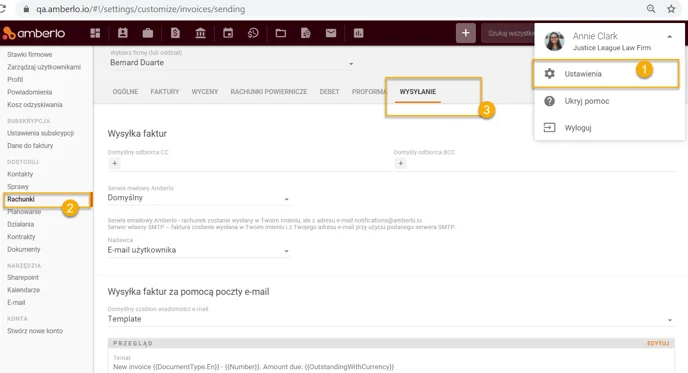The height and width of the screenshot is (373, 688).
Task: Switch to the RACHUNKI POWIERNICZE tab
Action: 269,92
